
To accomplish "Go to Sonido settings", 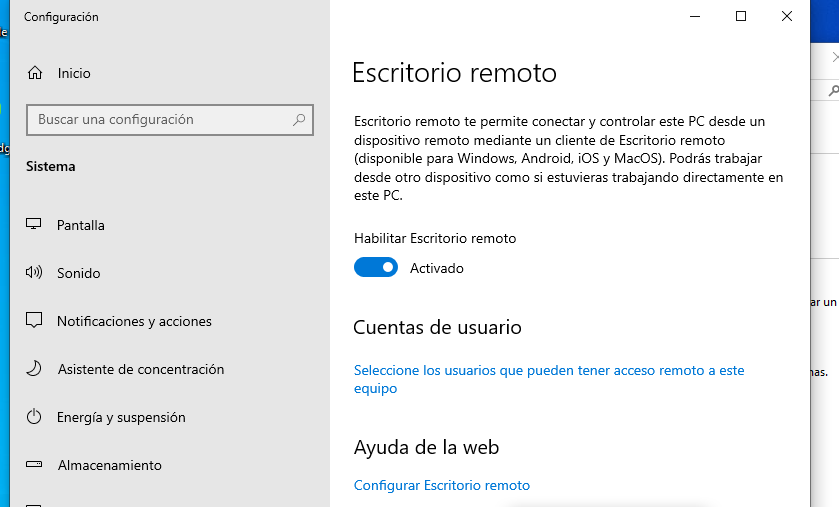I will pyautogui.click(x=170, y=273).
